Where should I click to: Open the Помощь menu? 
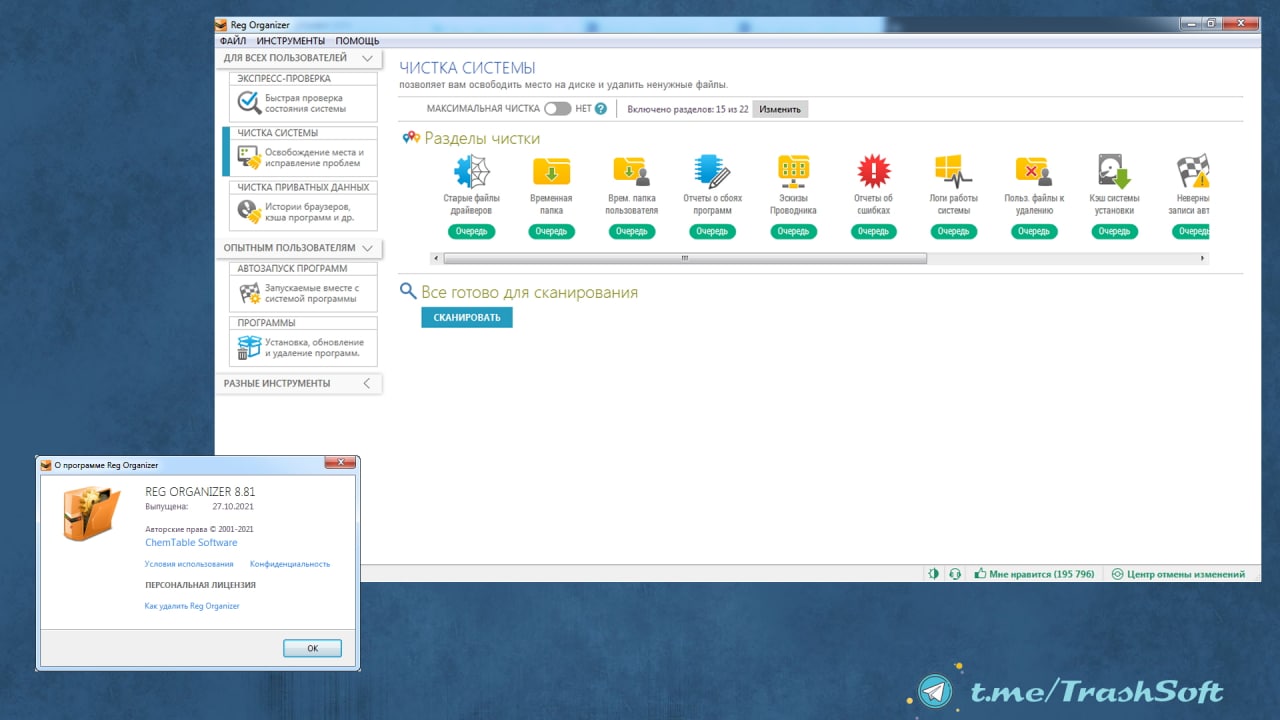coord(357,41)
